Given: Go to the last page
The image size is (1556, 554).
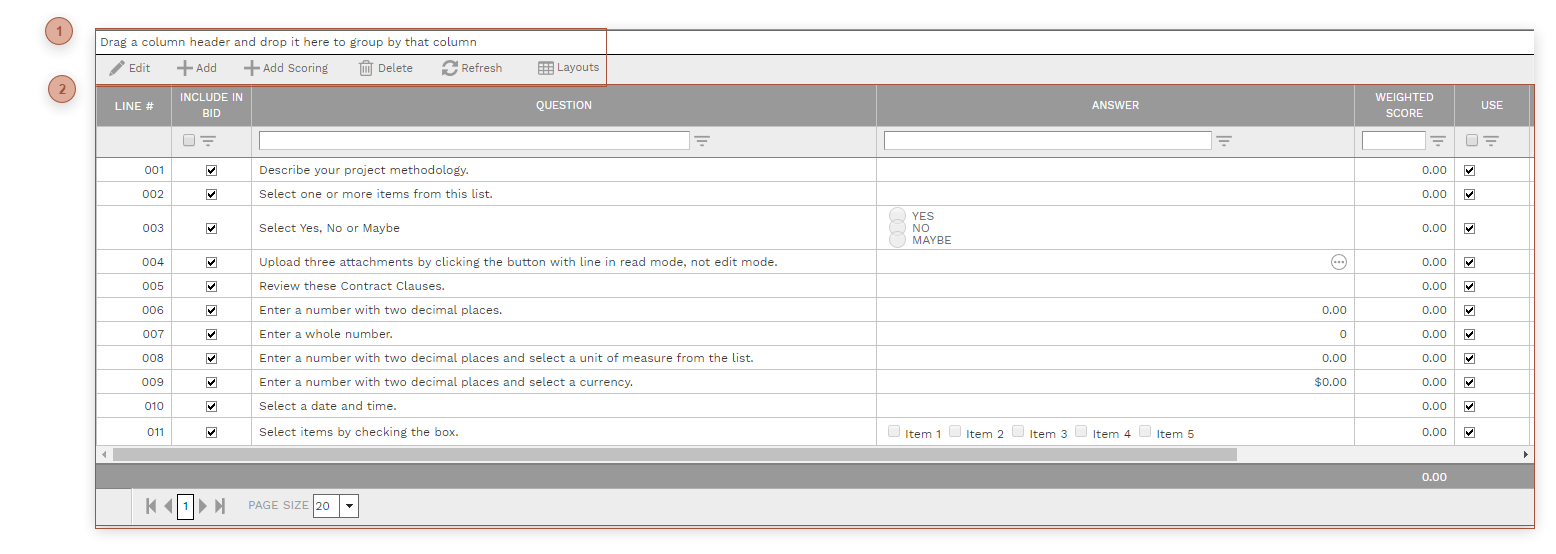Looking at the screenshot, I should [x=220, y=506].
